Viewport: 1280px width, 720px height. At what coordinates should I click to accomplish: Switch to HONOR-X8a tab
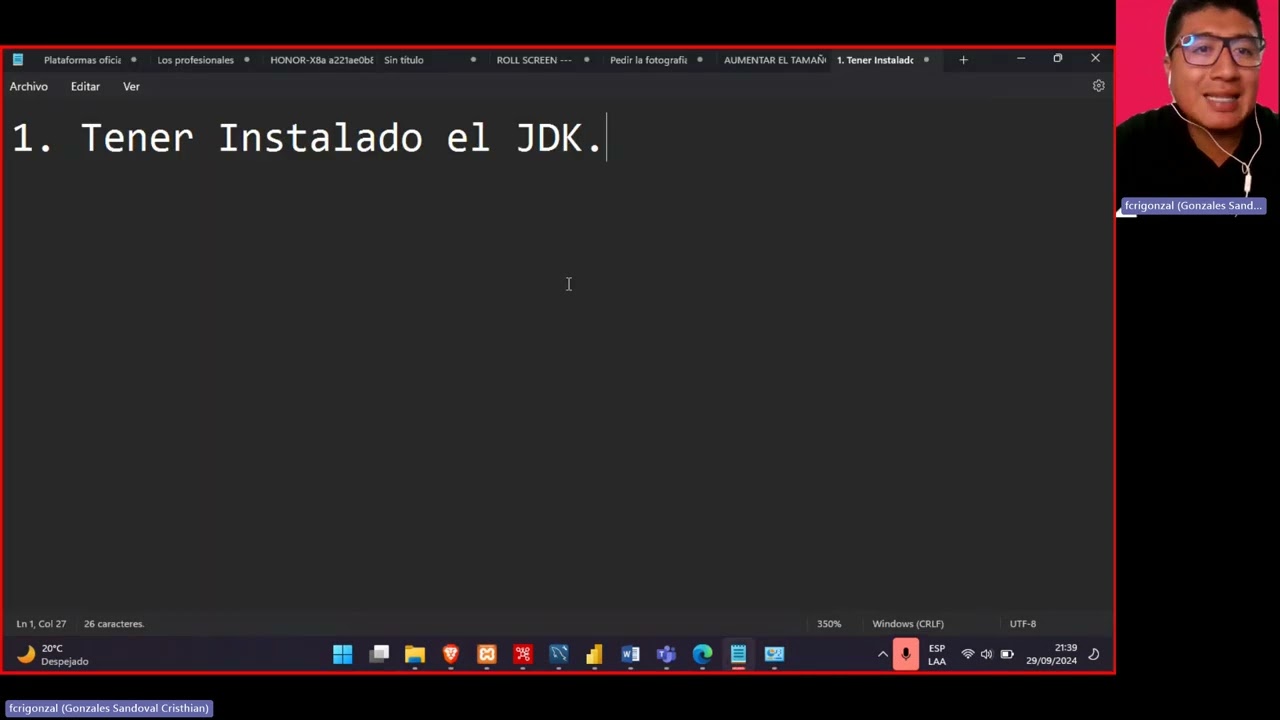point(321,60)
